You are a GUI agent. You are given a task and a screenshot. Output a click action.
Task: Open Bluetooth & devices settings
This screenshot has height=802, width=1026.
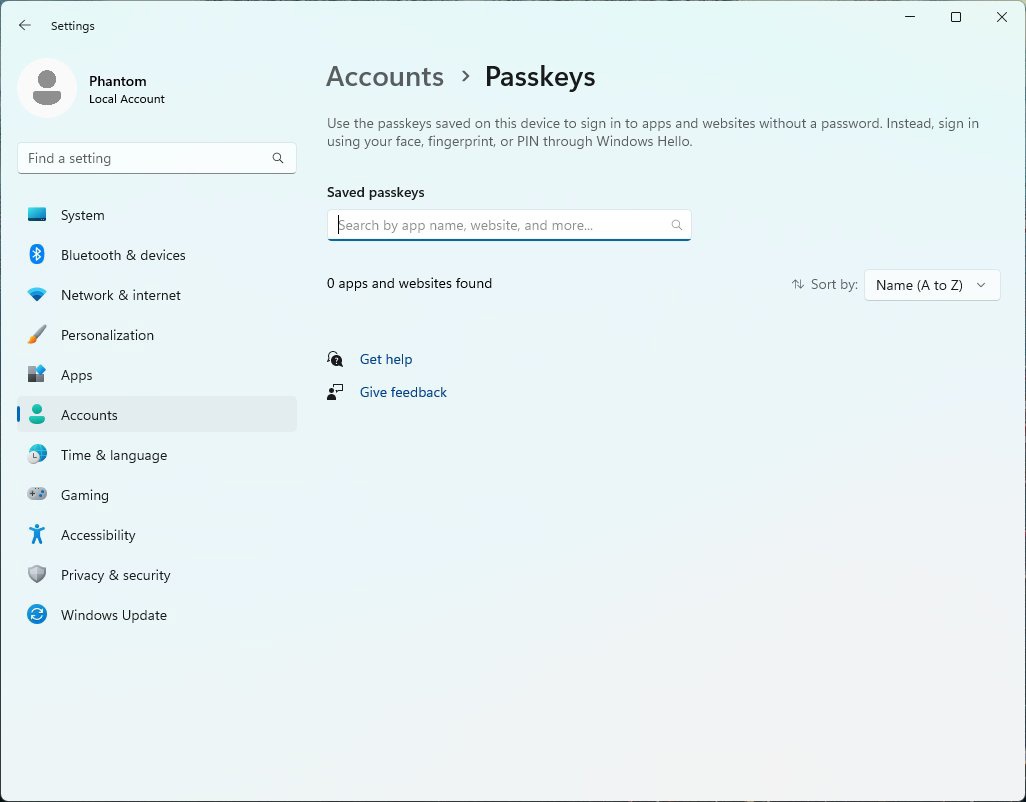pyautogui.click(x=37, y=254)
